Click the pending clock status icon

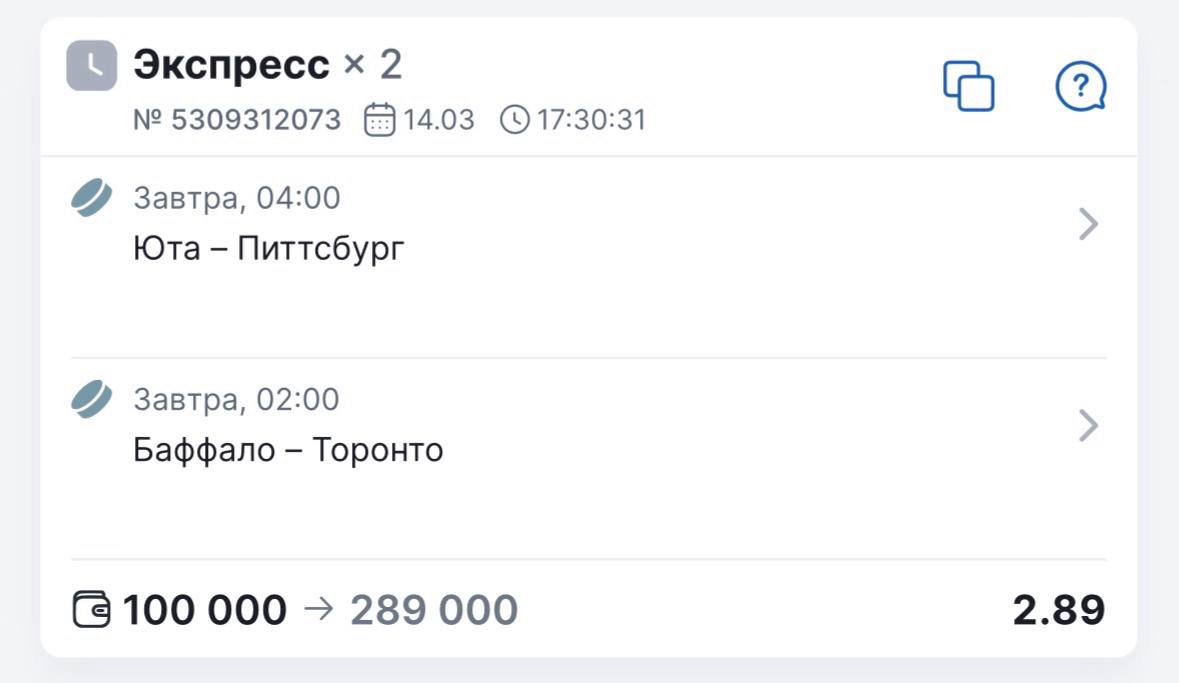pos(91,66)
